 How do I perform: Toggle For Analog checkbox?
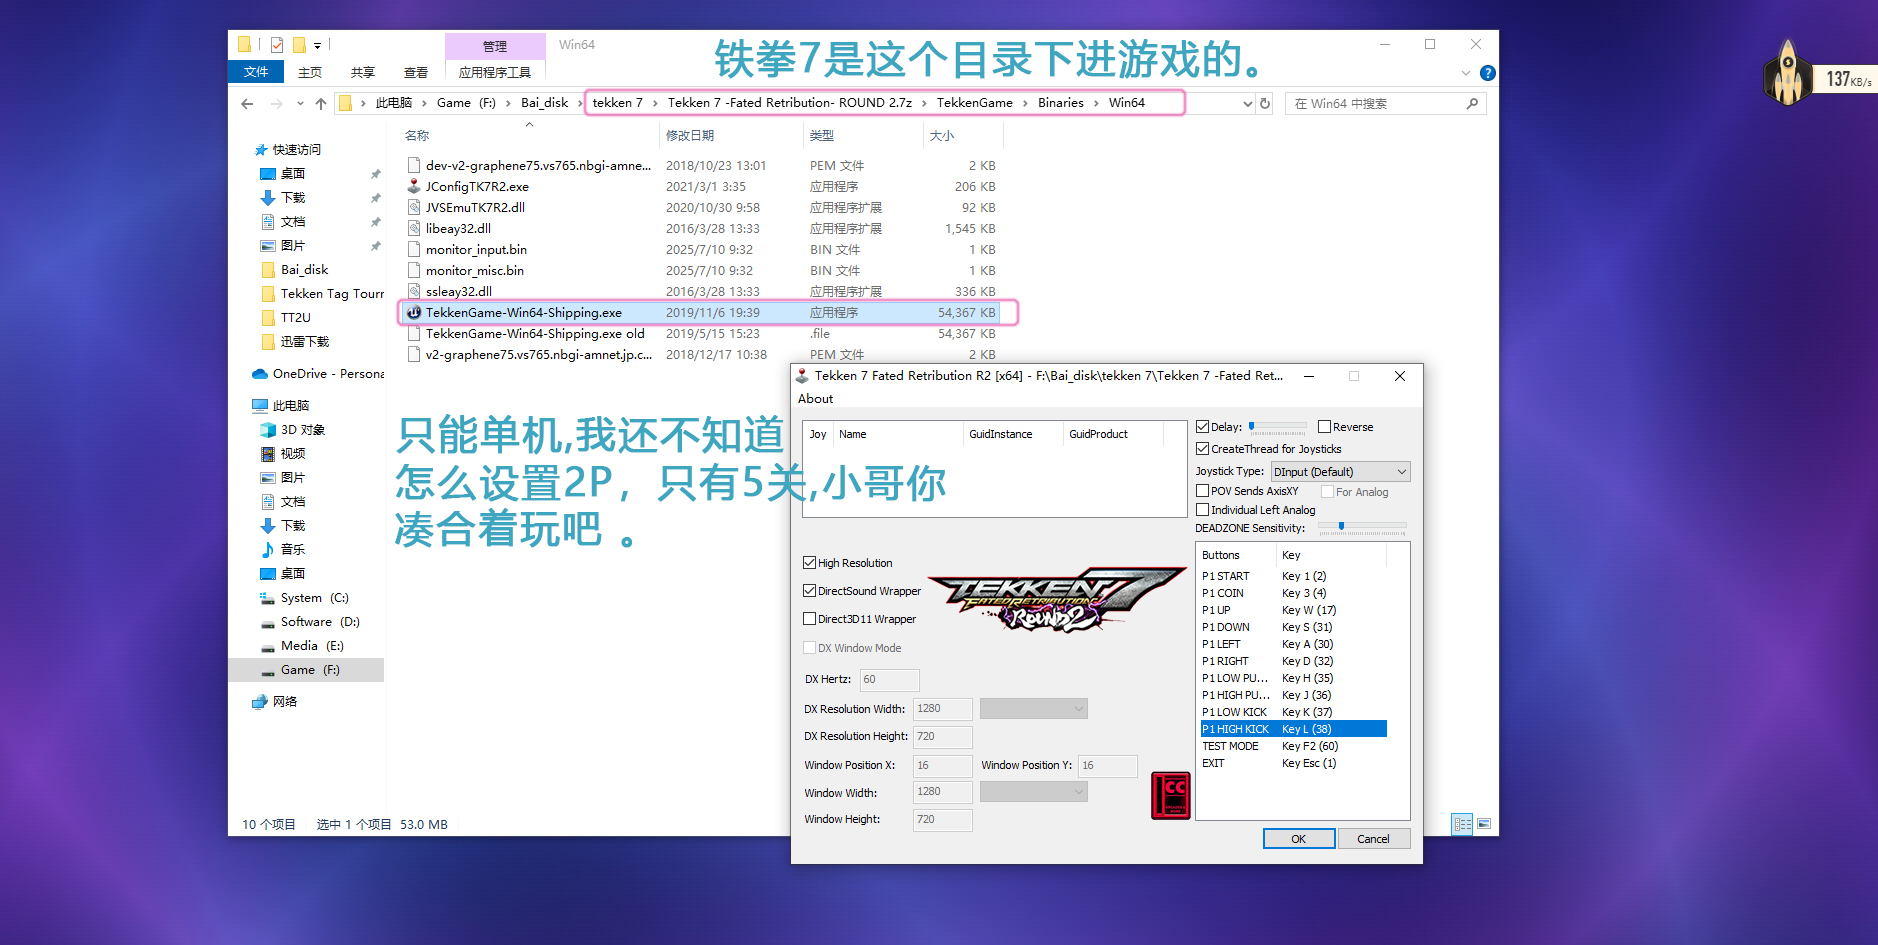1328,492
